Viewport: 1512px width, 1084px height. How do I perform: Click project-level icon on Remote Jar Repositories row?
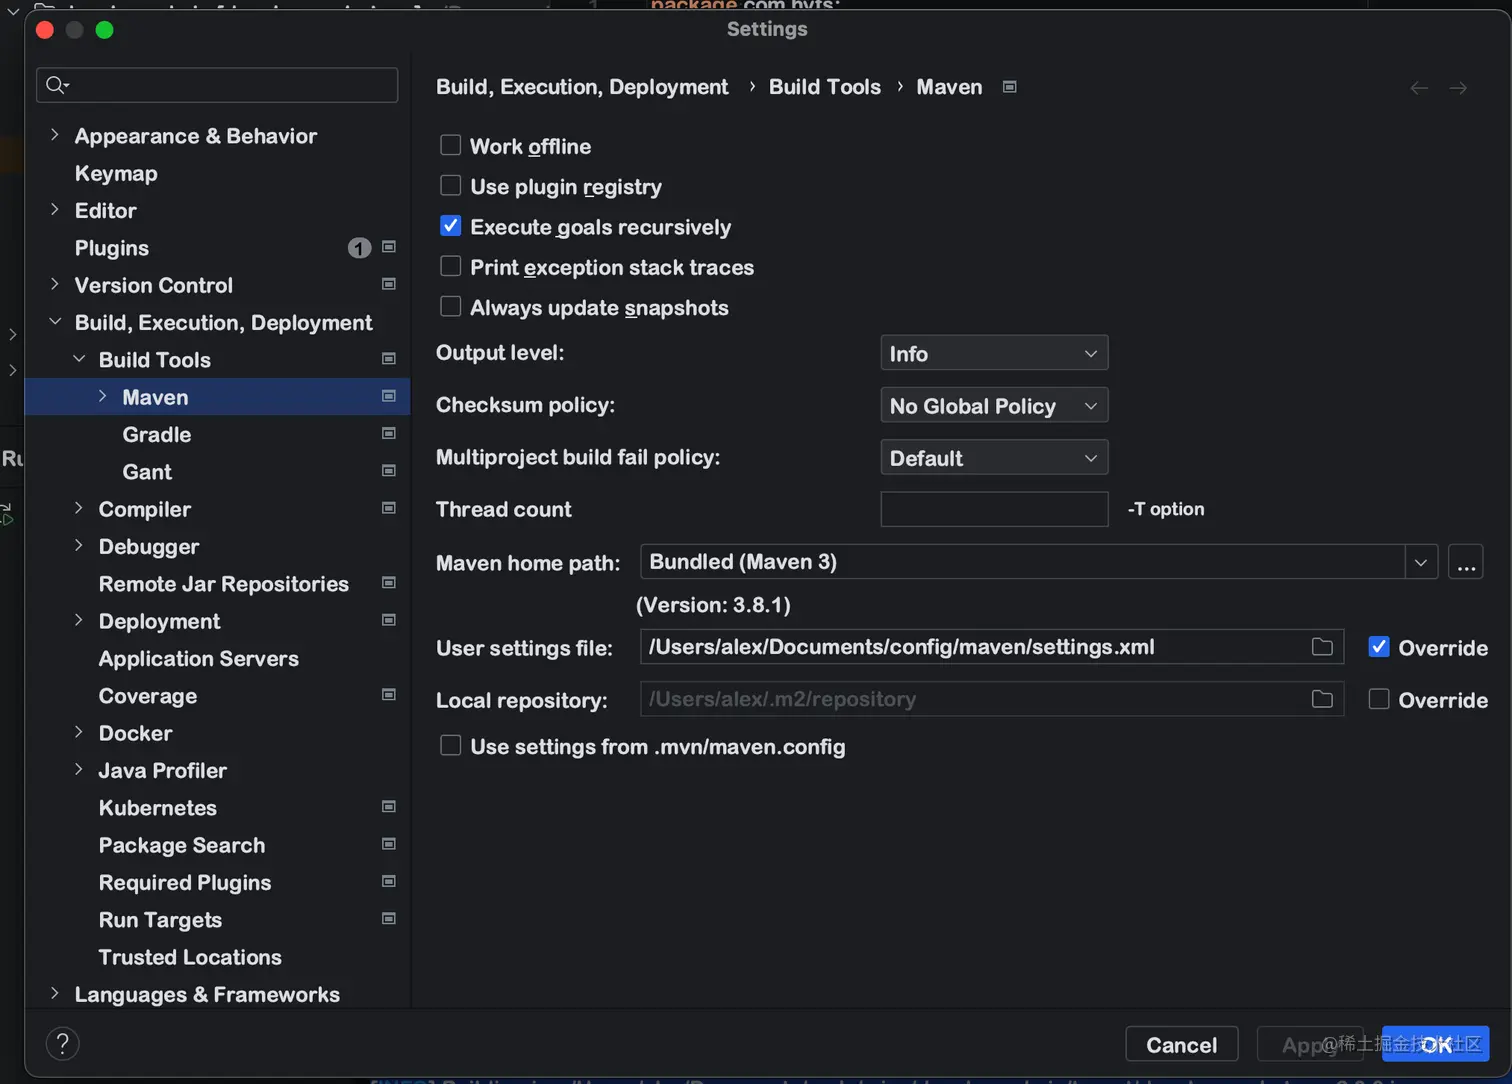389,583
